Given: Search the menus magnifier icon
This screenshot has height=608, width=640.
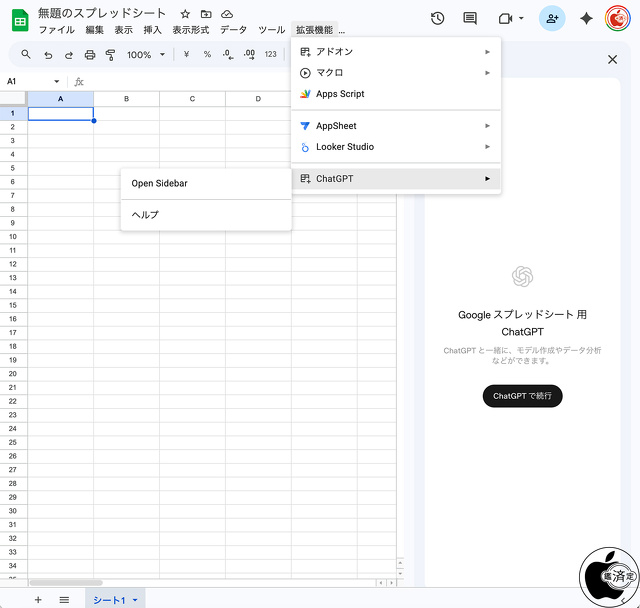Looking at the screenshot, I should [x=26, y=54].
